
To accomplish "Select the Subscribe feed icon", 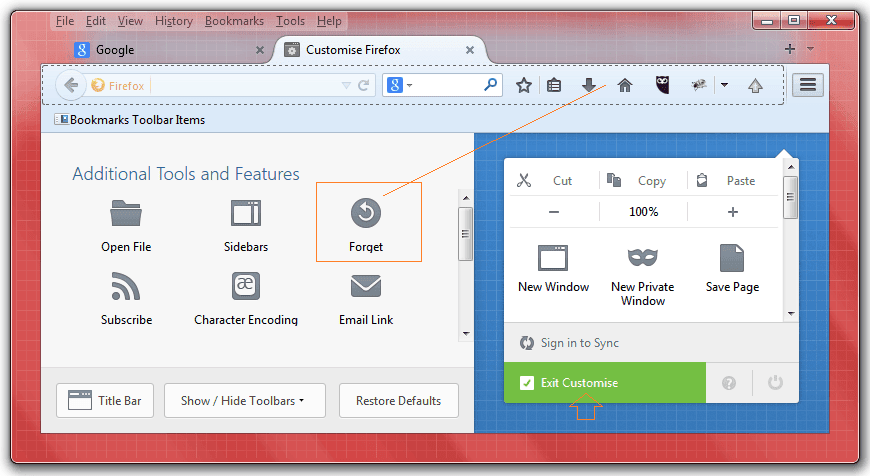I will [126, 286].
